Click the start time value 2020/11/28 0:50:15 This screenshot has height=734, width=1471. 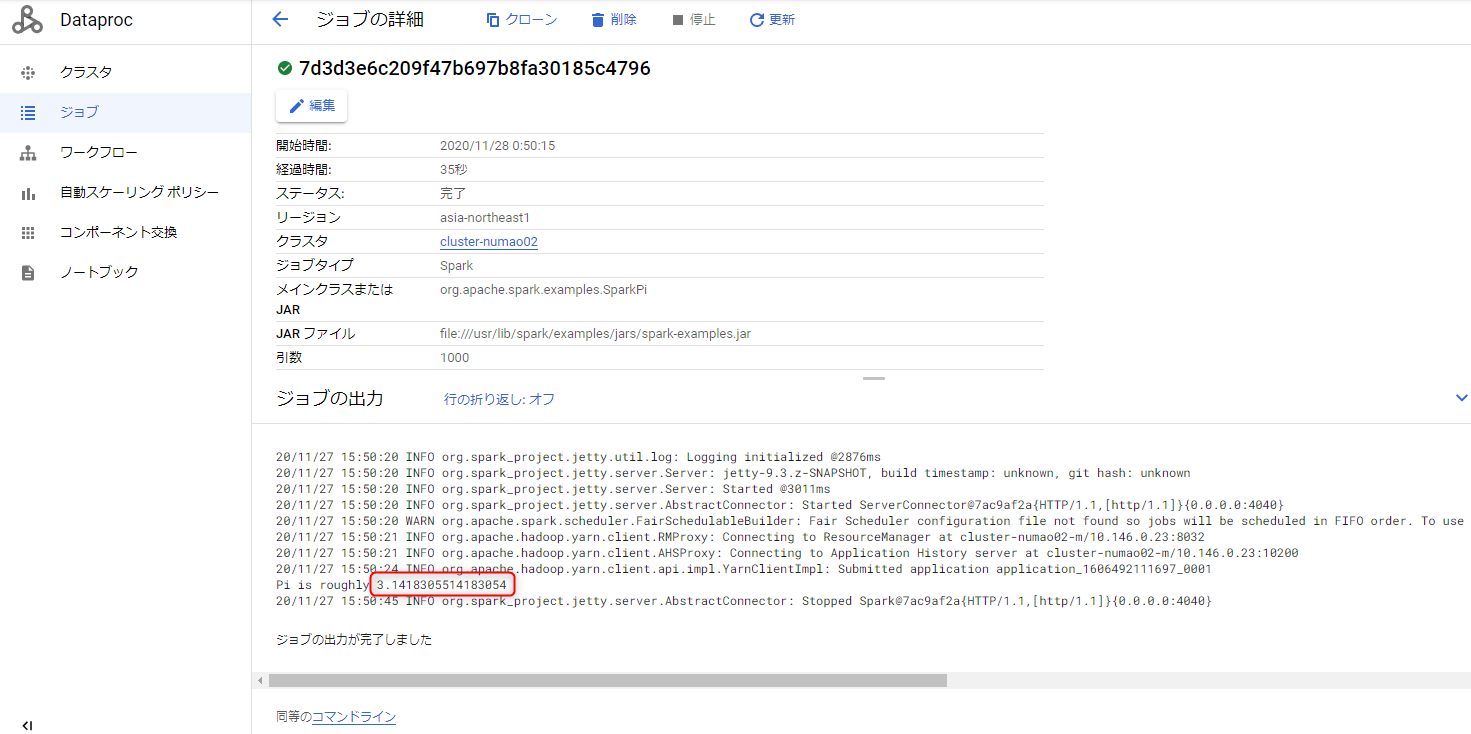pos(497,146)
